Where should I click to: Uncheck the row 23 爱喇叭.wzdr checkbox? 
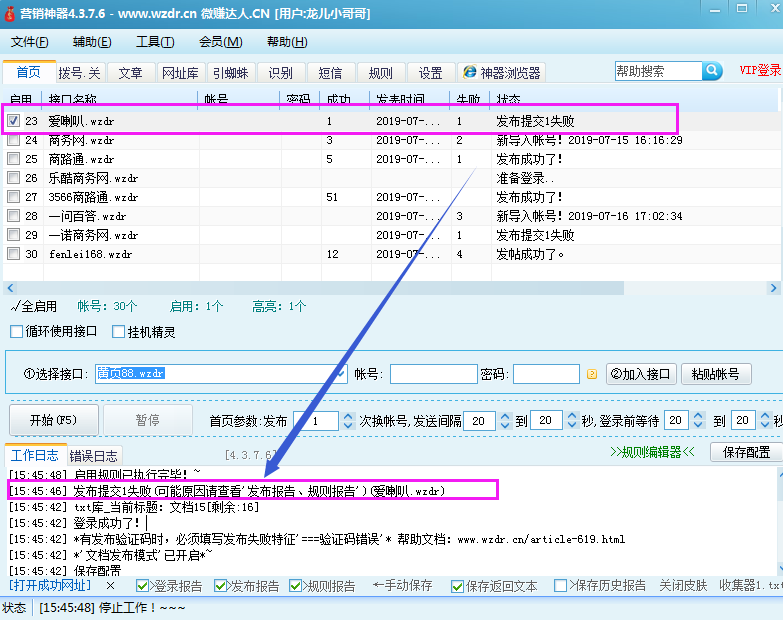[x=13, y=121]
